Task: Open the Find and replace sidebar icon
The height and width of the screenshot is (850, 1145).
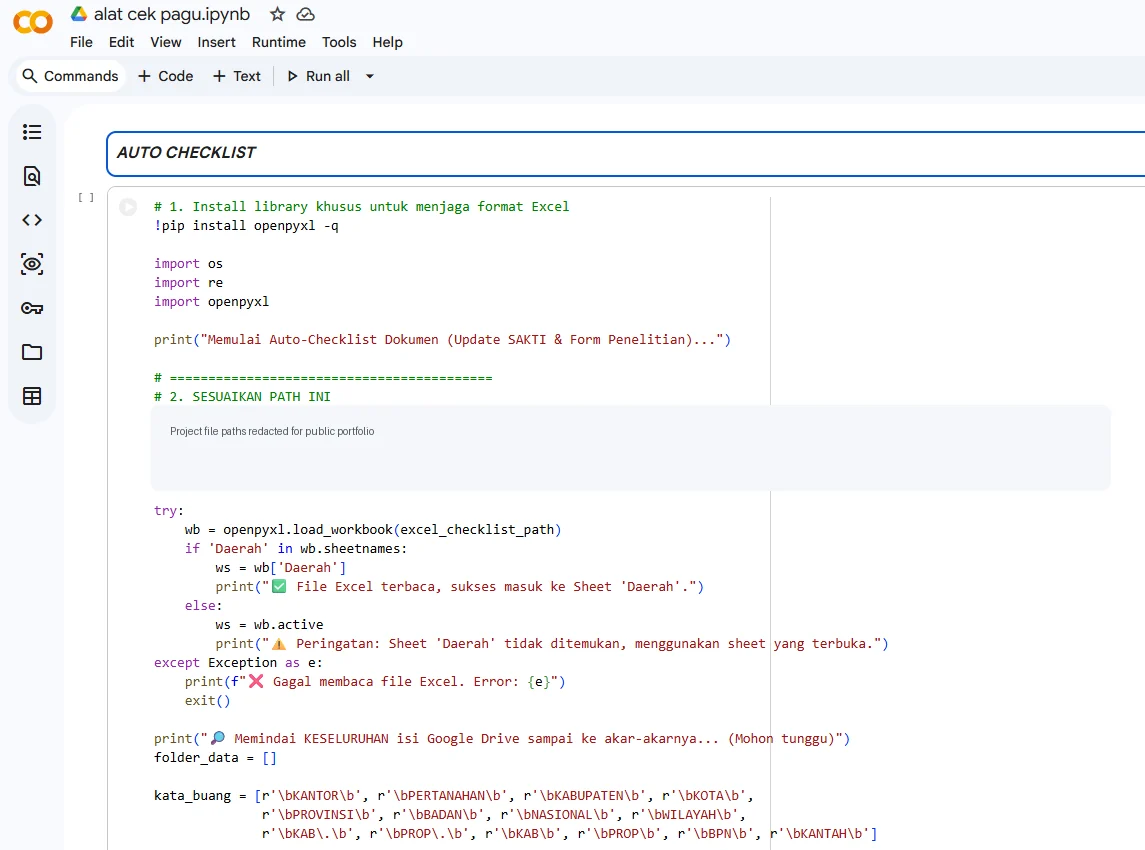Action: (32, 176)
